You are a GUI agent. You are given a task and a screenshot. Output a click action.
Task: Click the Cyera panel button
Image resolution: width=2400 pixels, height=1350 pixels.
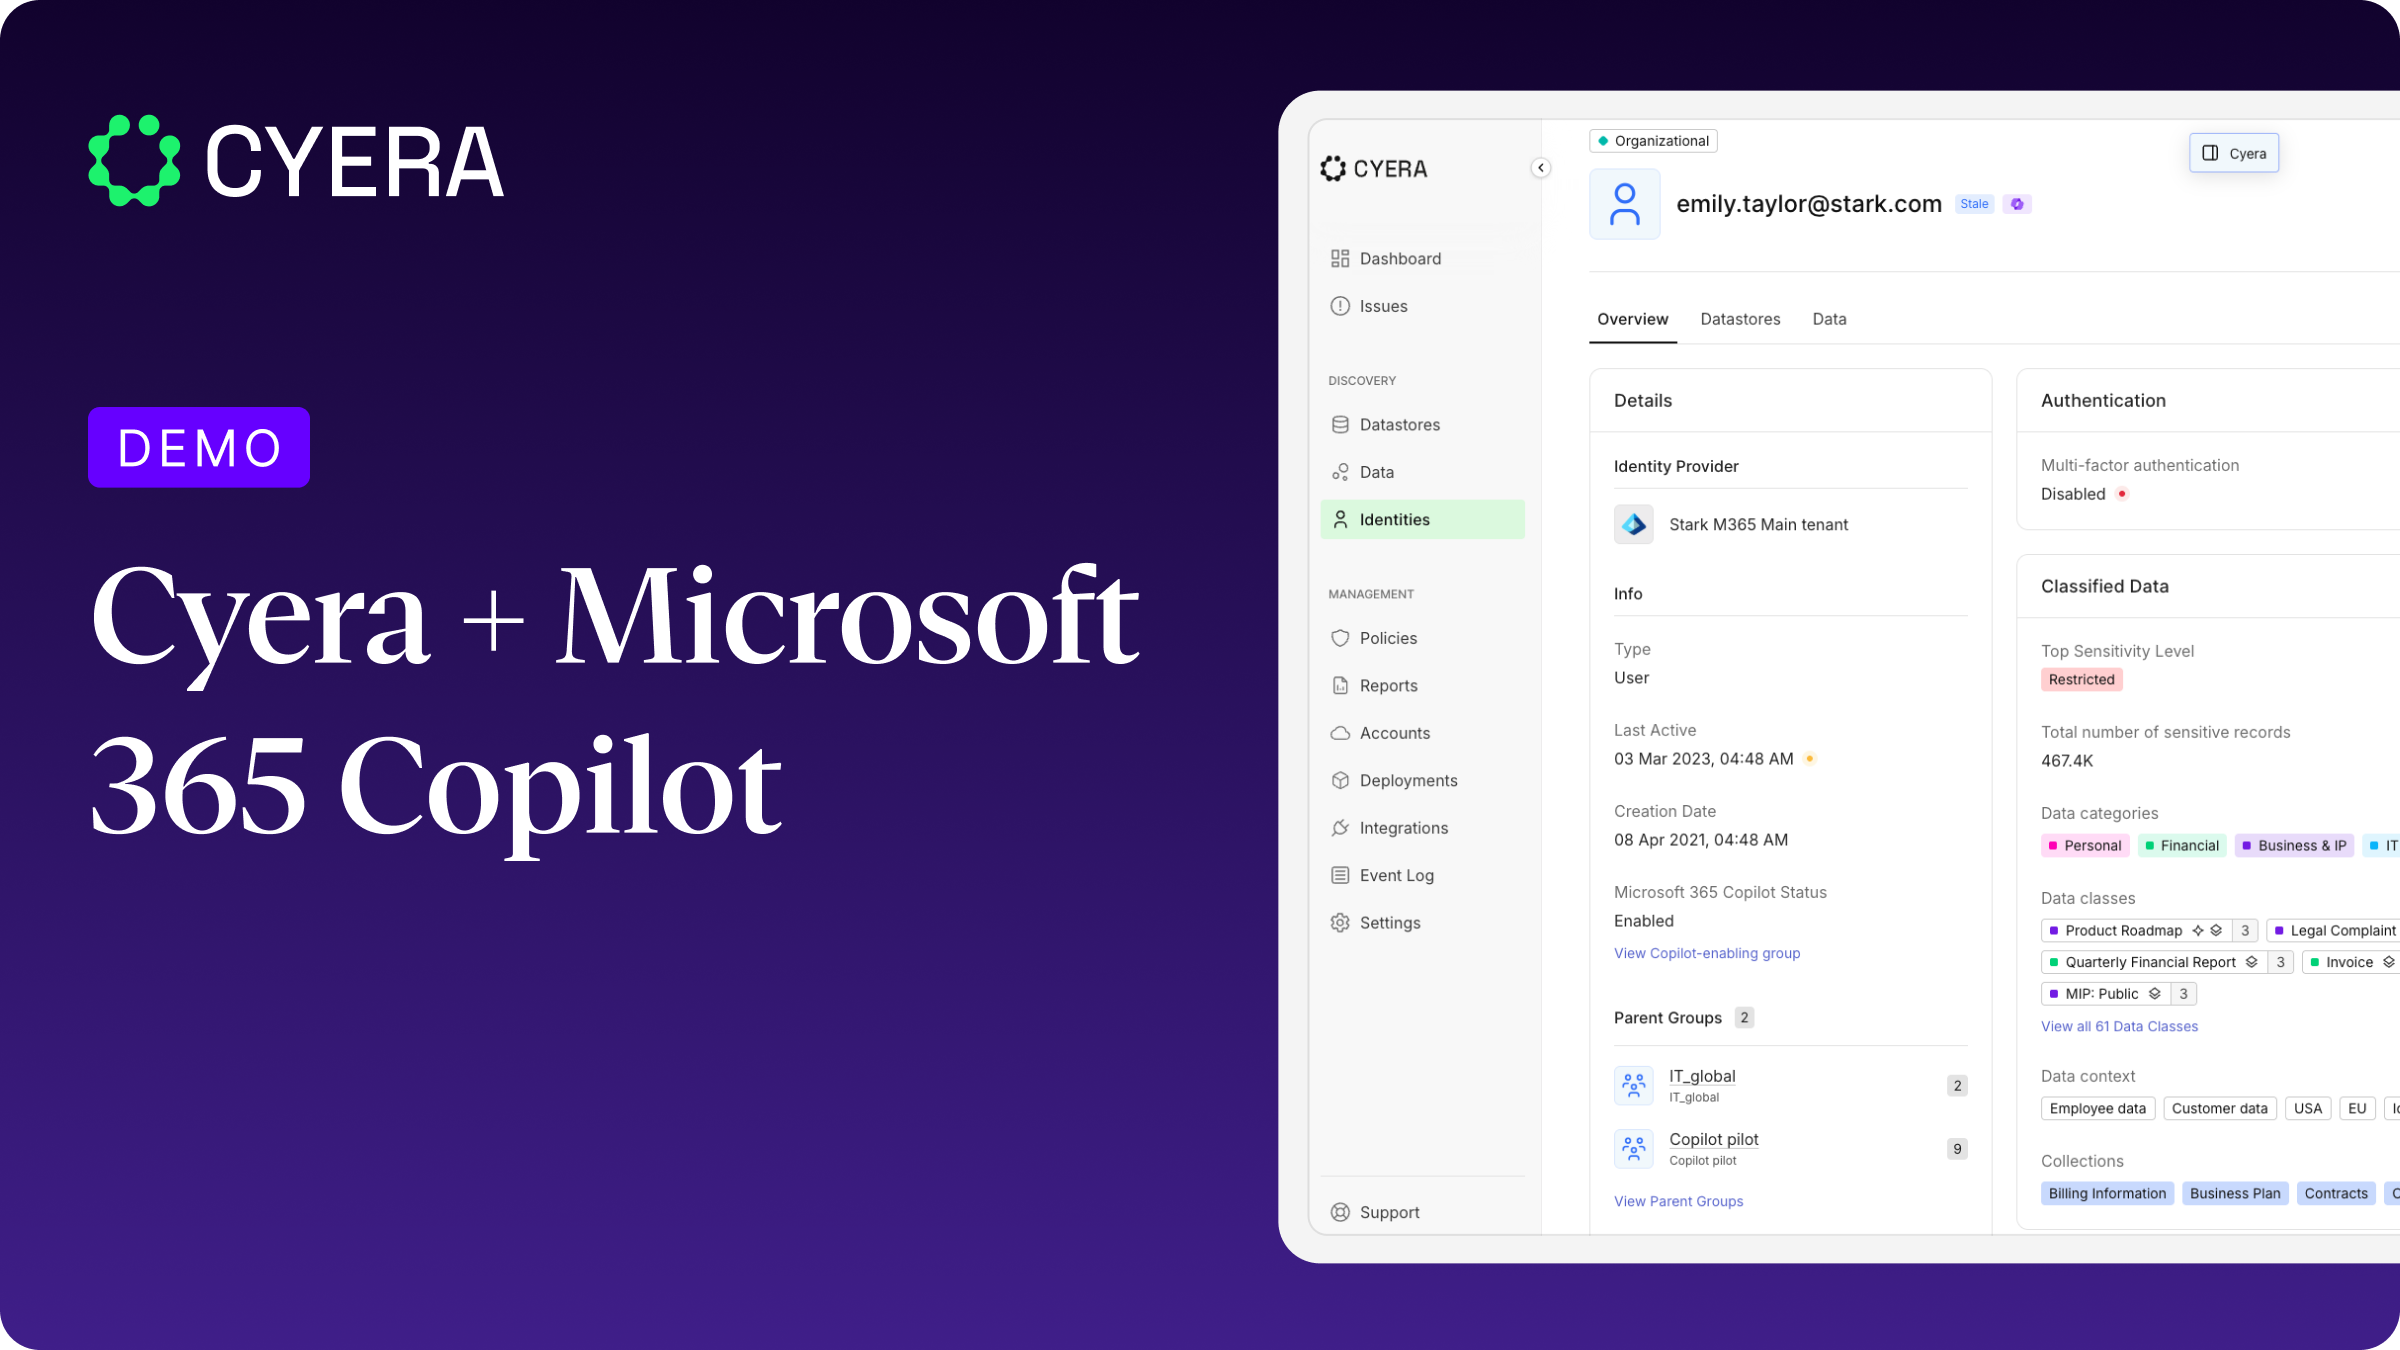[2234, 153]
